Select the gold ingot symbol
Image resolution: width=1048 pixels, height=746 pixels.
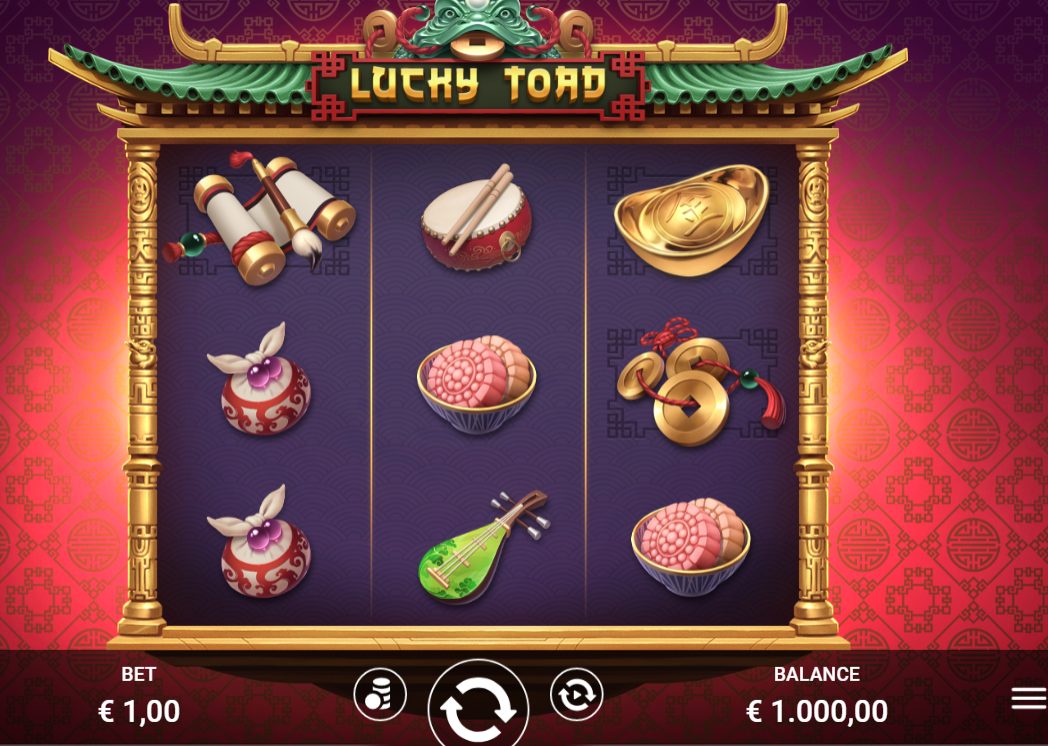coord(691,219)
